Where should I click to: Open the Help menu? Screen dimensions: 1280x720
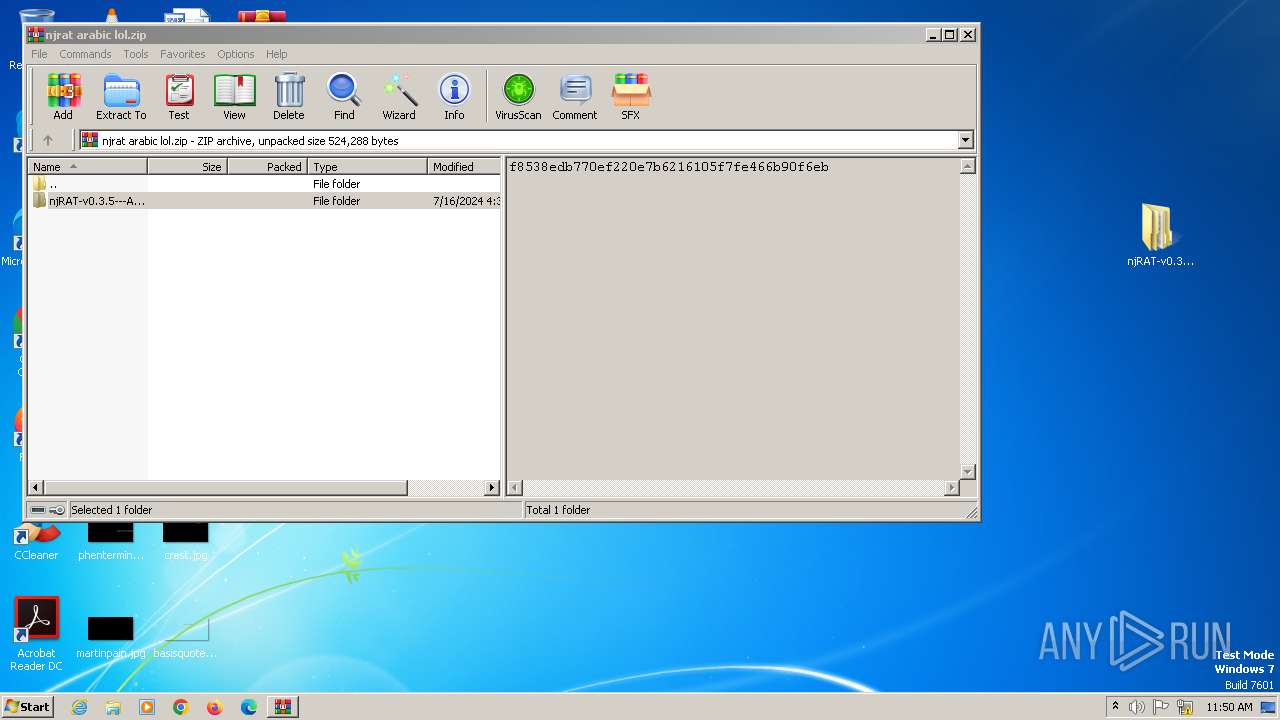point(277,54)
